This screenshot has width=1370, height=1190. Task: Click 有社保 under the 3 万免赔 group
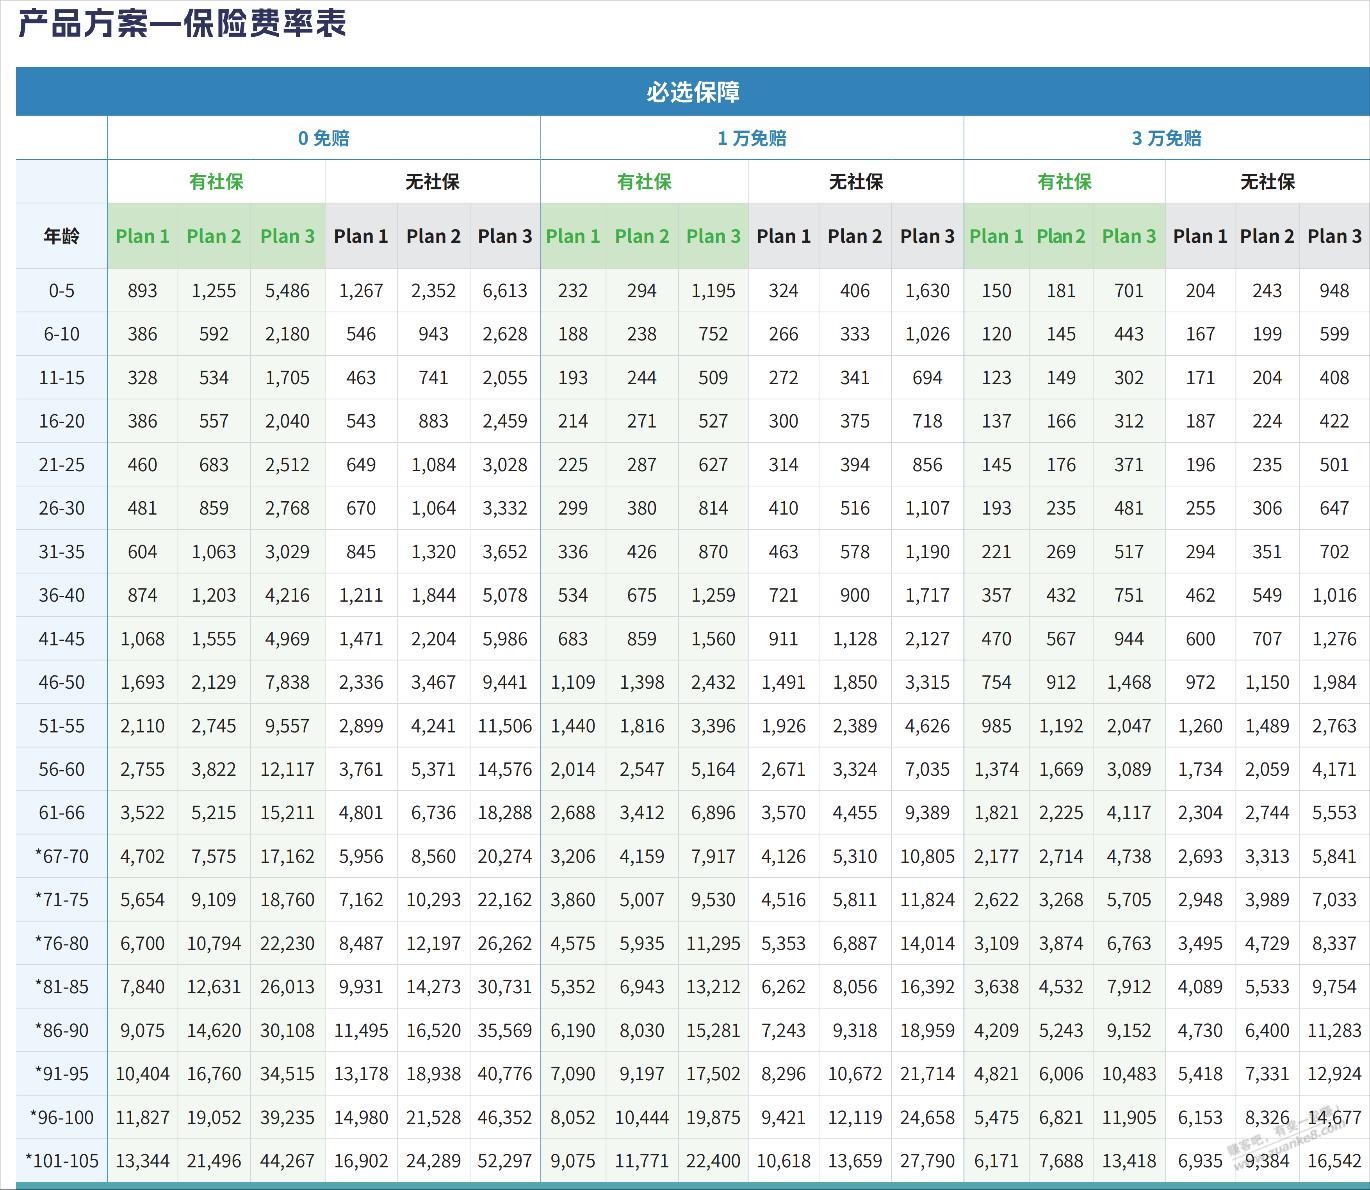coord(1064,181)
